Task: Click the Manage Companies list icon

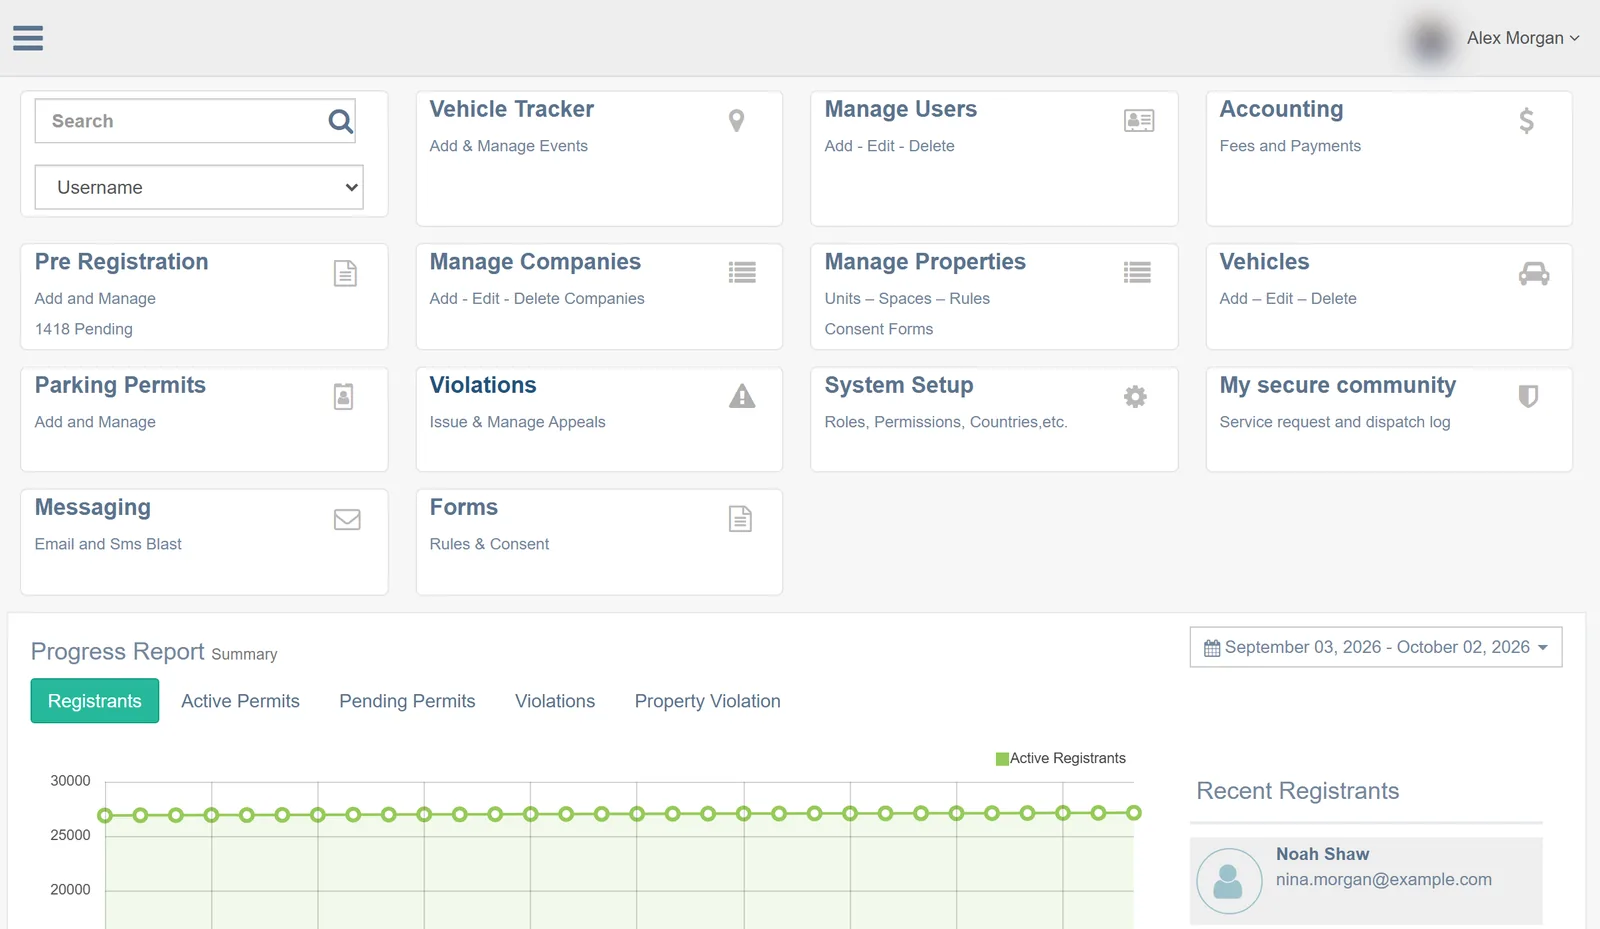Action: point(742,272)
